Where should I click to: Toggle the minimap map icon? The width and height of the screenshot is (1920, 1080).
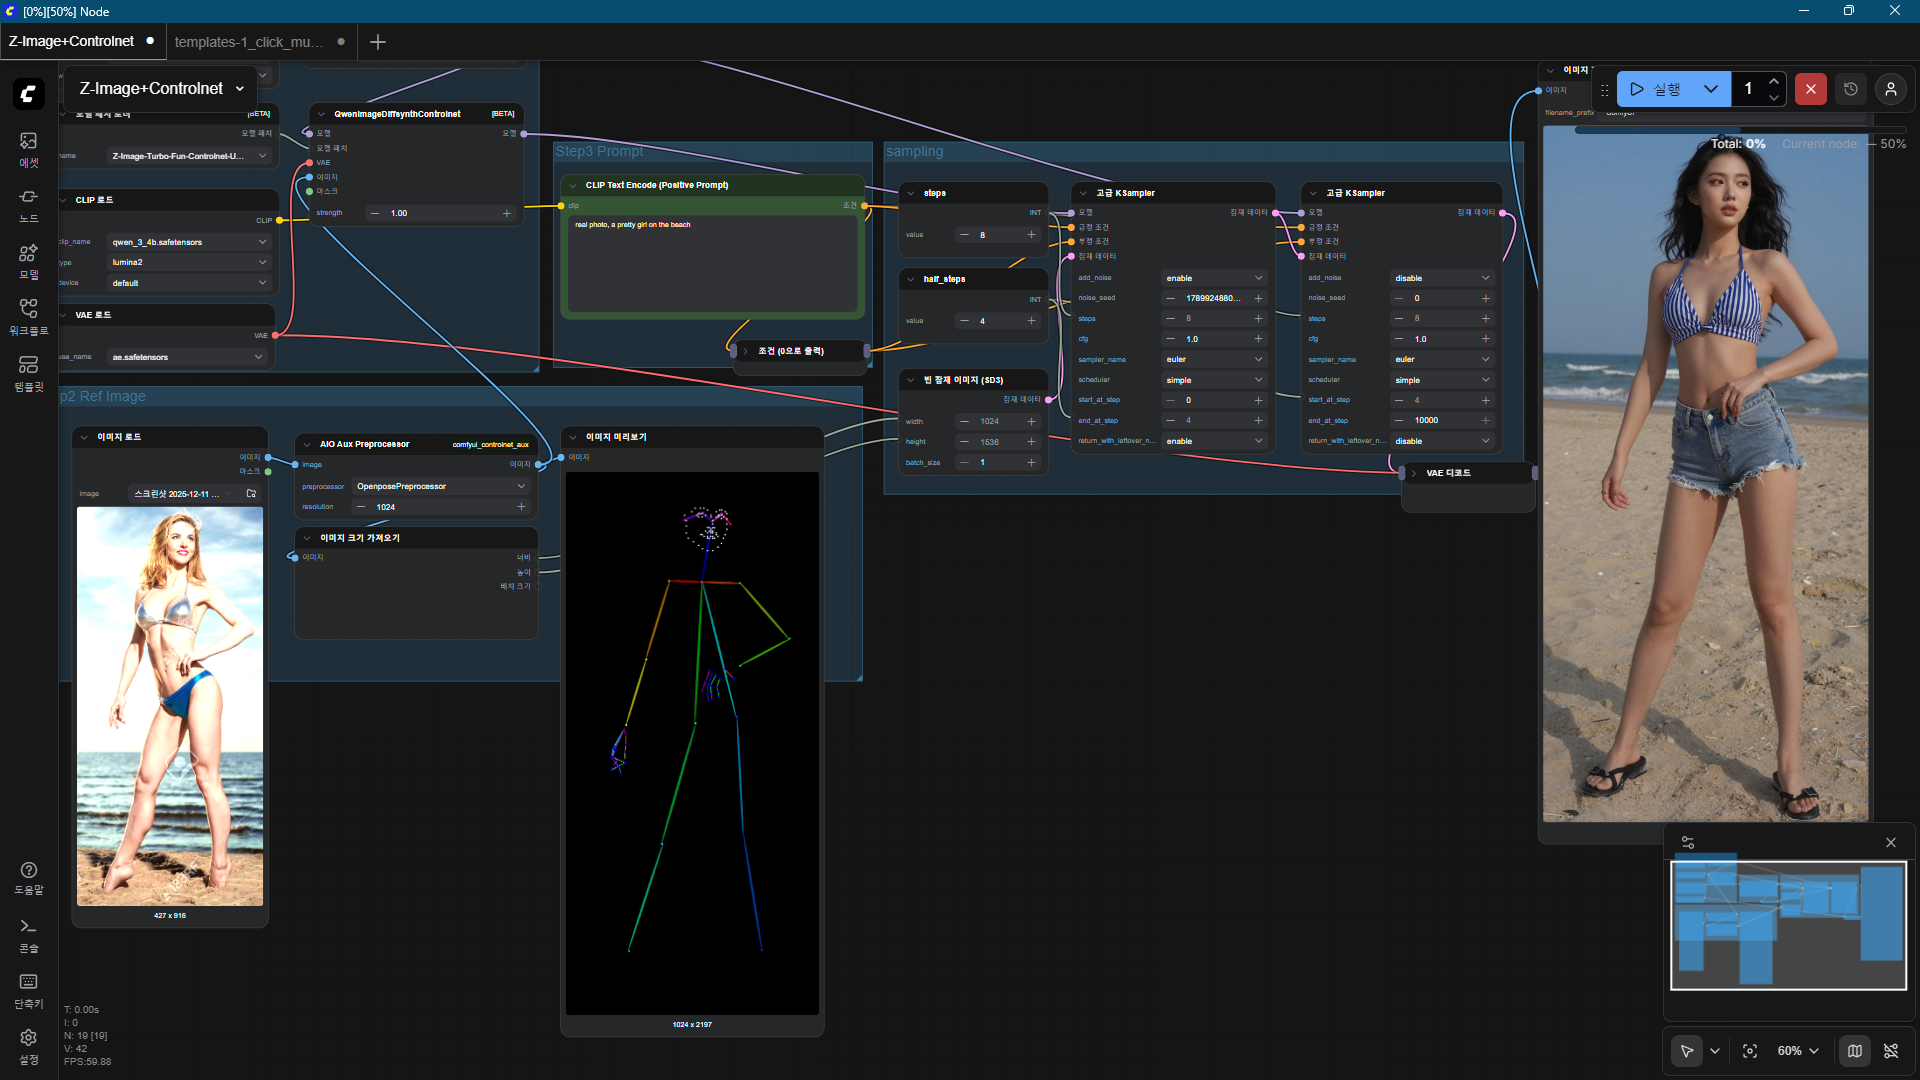pos(1855,1051)
